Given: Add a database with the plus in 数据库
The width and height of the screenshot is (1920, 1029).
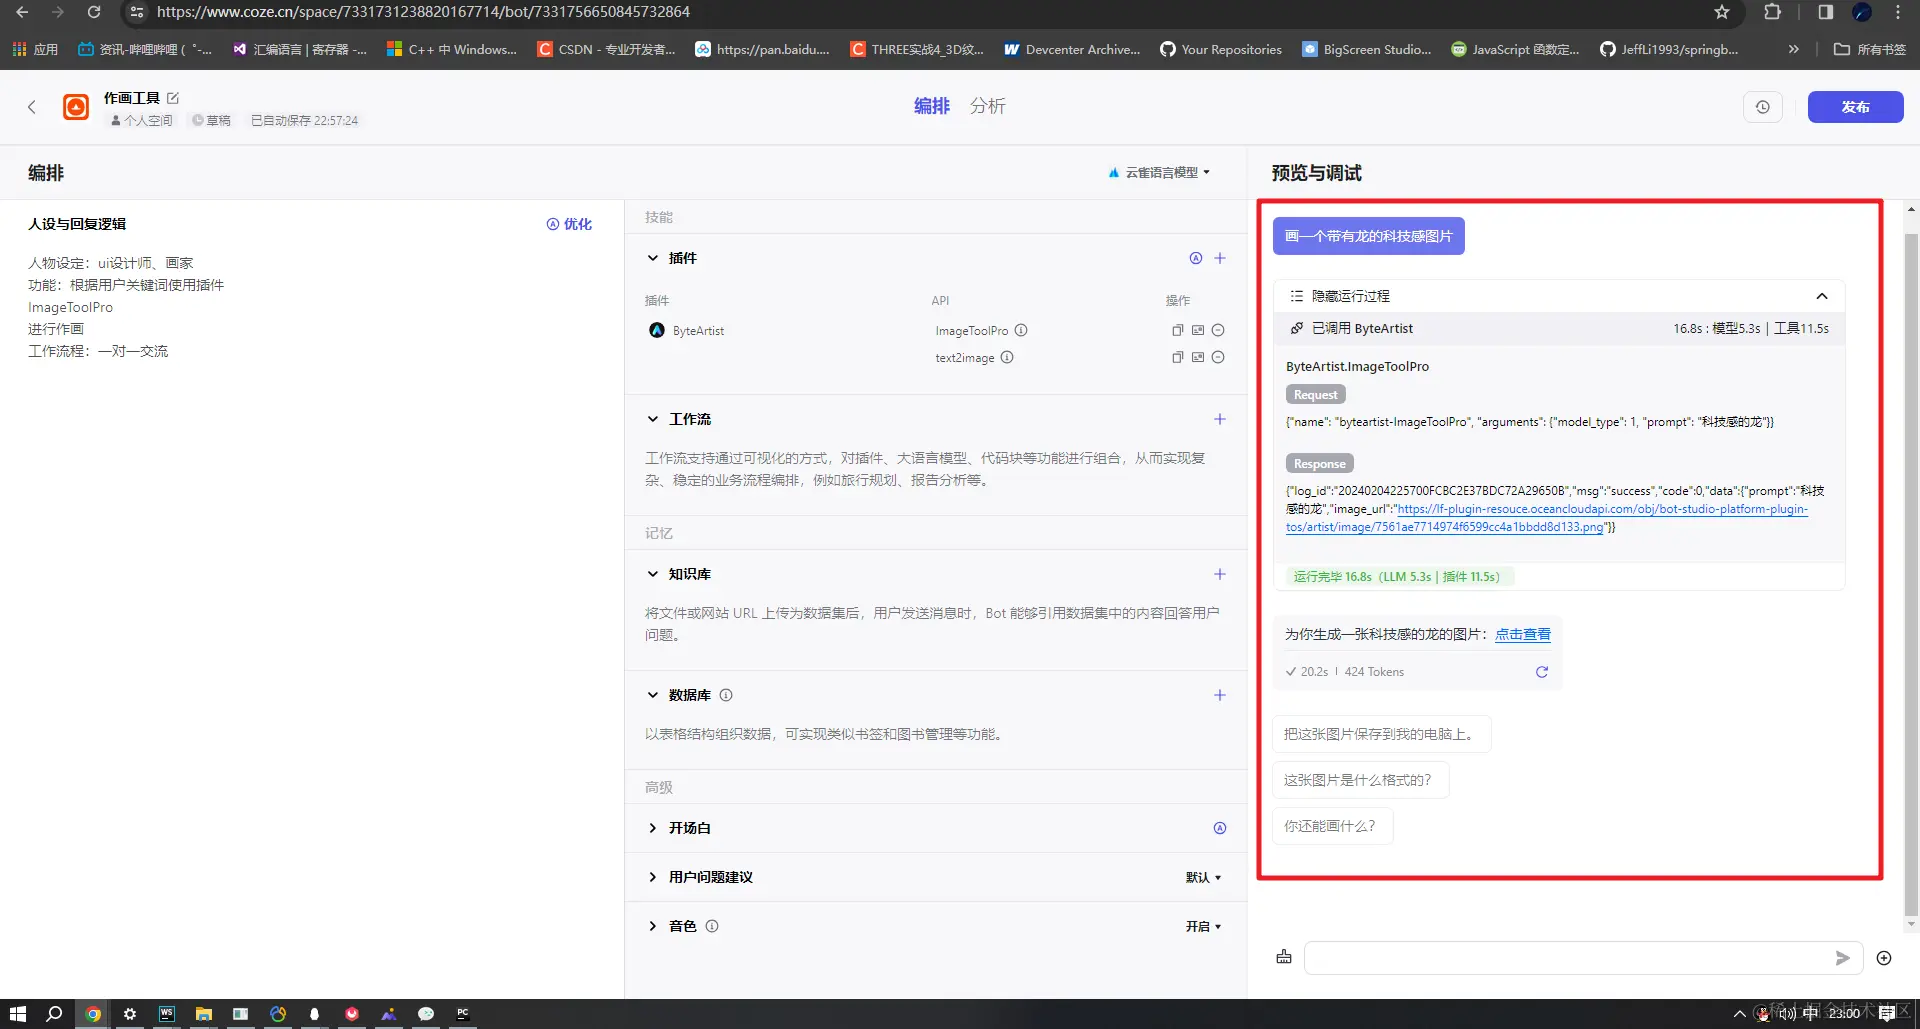Looking at the screenshot, I should tap(1220, 695).
